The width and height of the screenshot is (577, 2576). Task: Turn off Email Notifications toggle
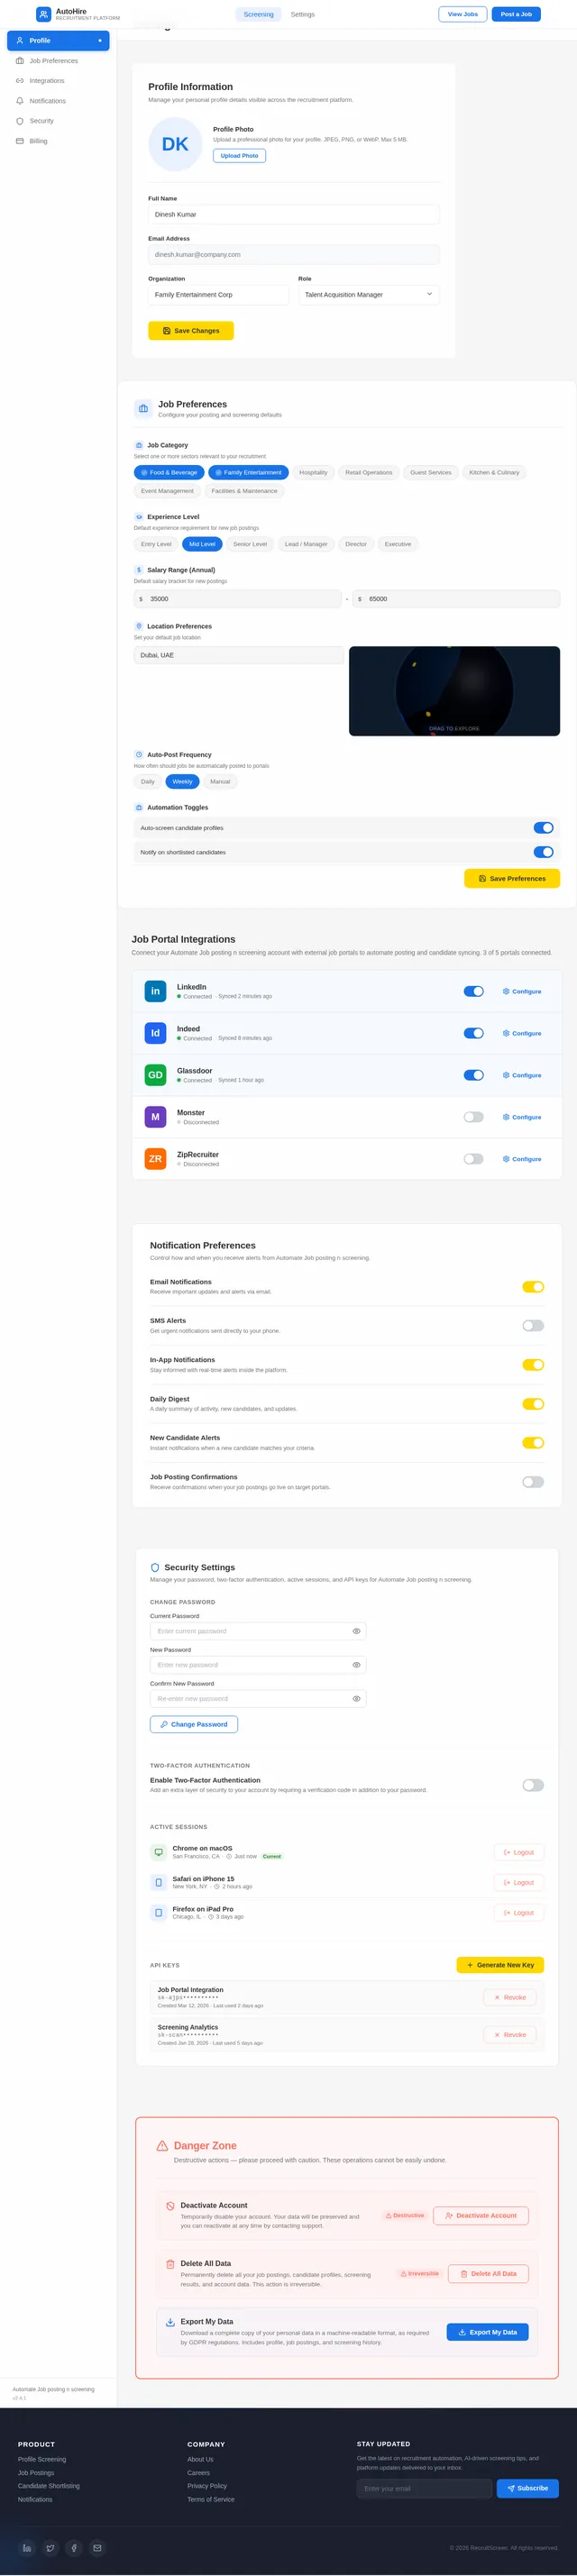533,1287
